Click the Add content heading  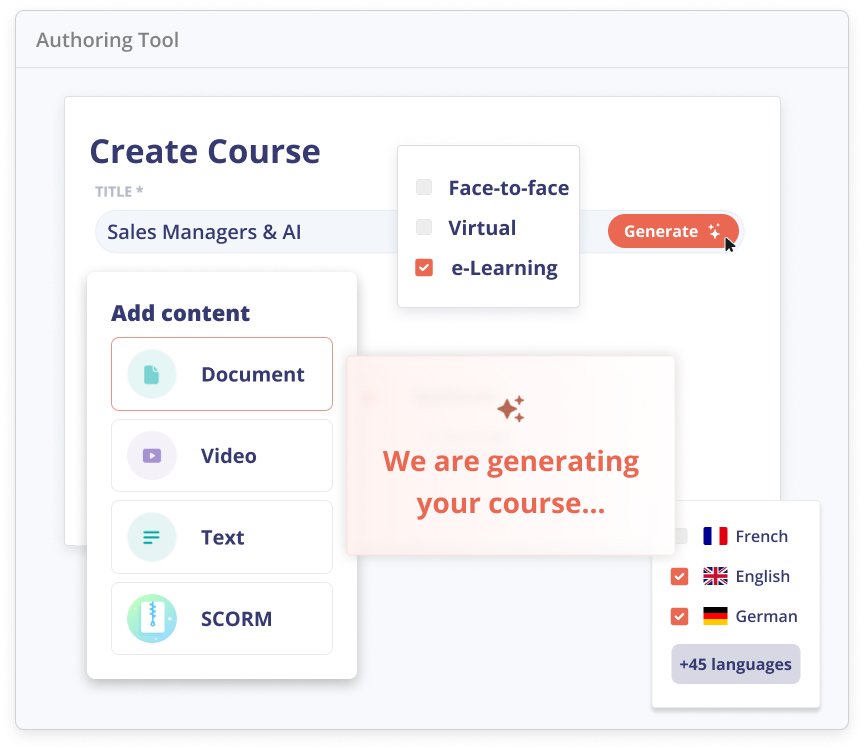pos(180,313)
